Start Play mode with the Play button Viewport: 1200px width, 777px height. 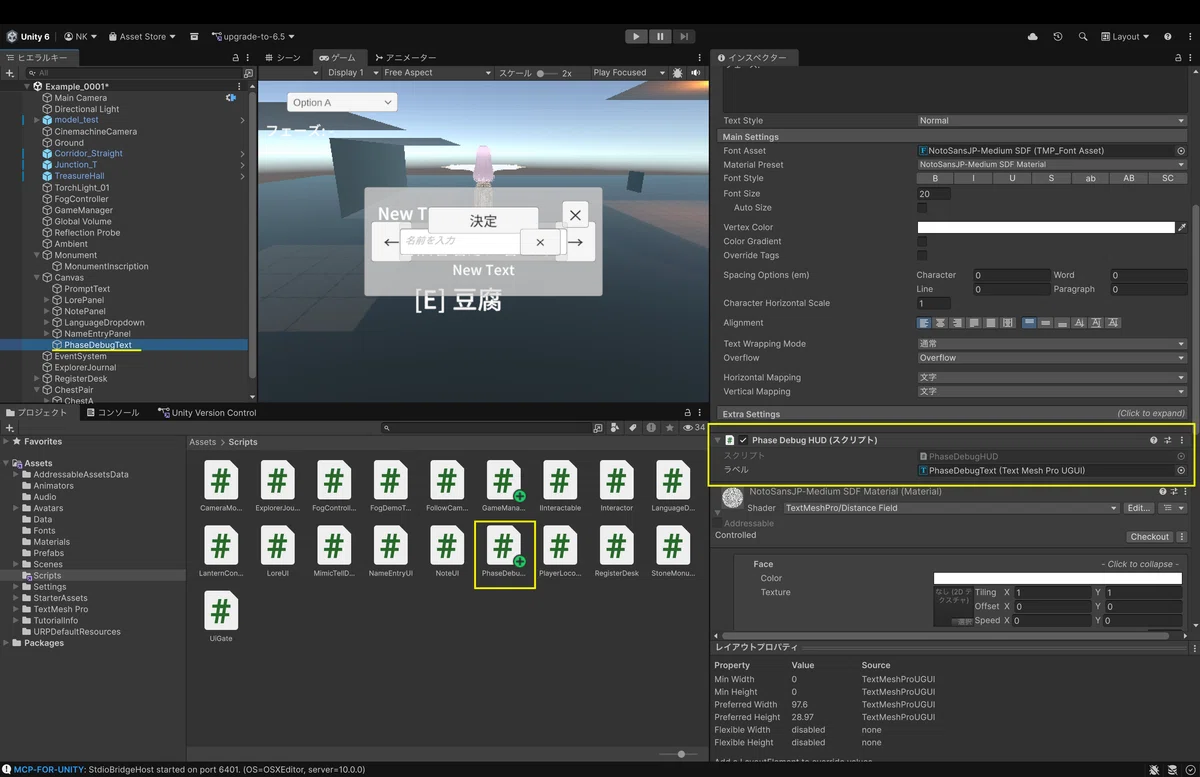point(636,36)
